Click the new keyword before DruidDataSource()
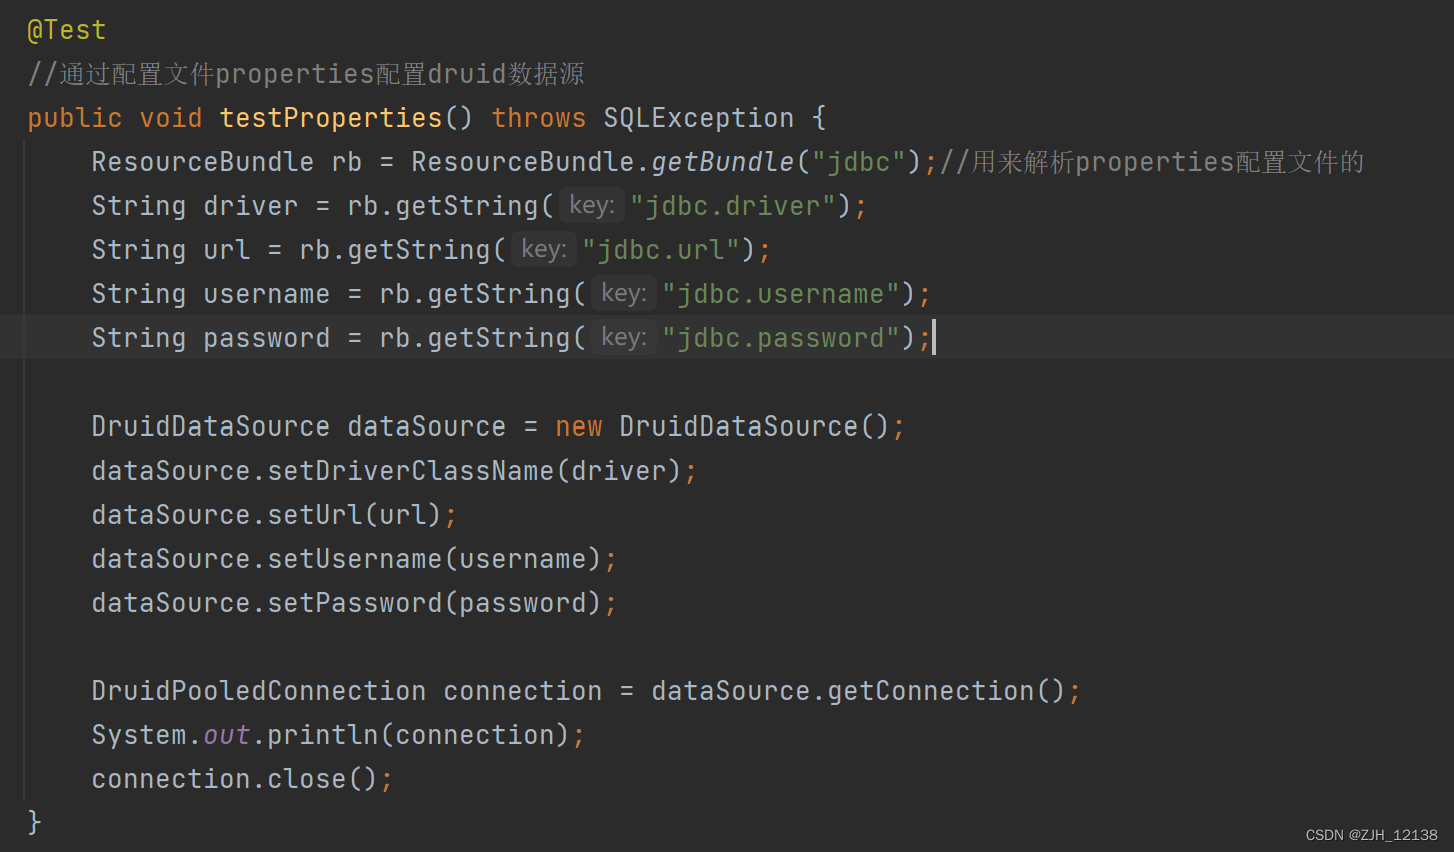 coord(578,427)
